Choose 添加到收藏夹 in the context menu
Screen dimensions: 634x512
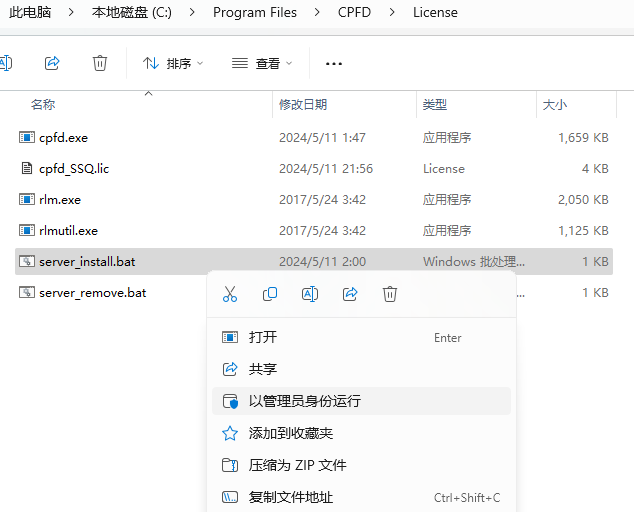pyautogui.click(x=361, y=433)
